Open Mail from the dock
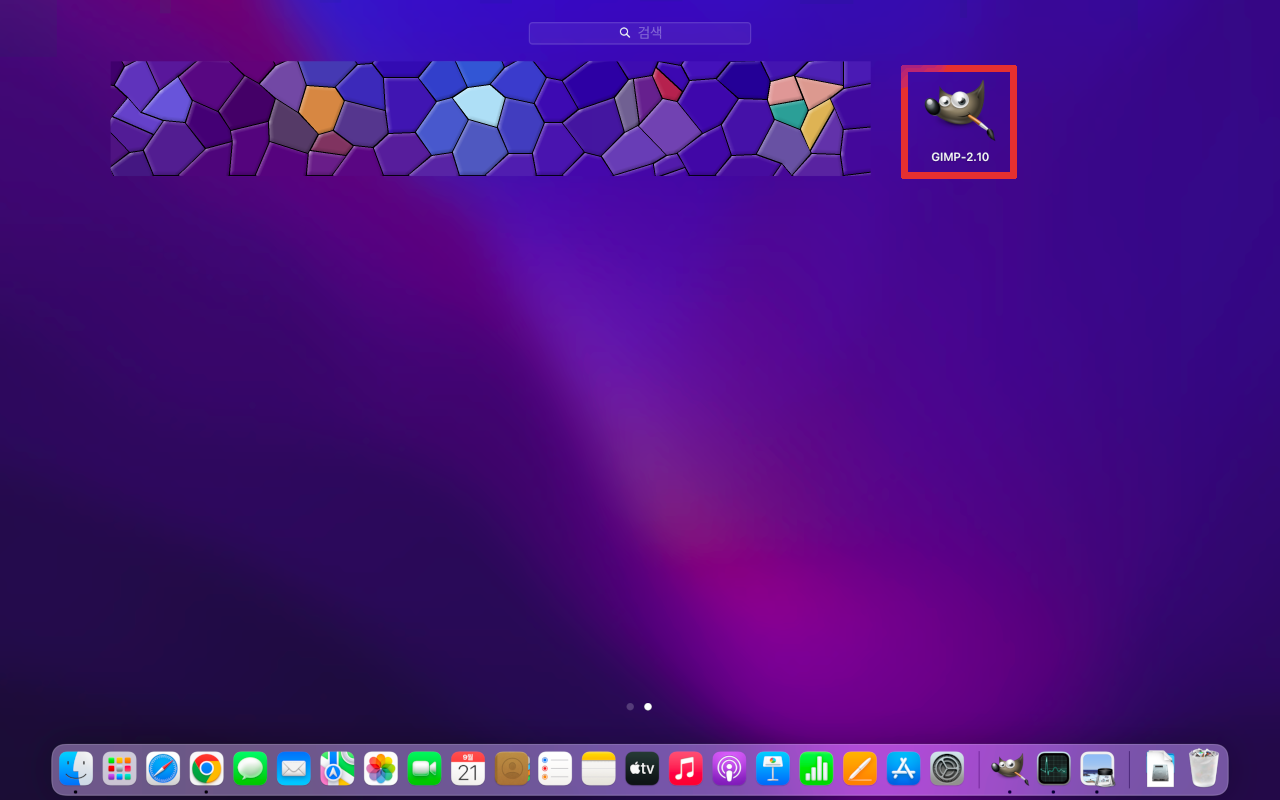 coord(294,768)
